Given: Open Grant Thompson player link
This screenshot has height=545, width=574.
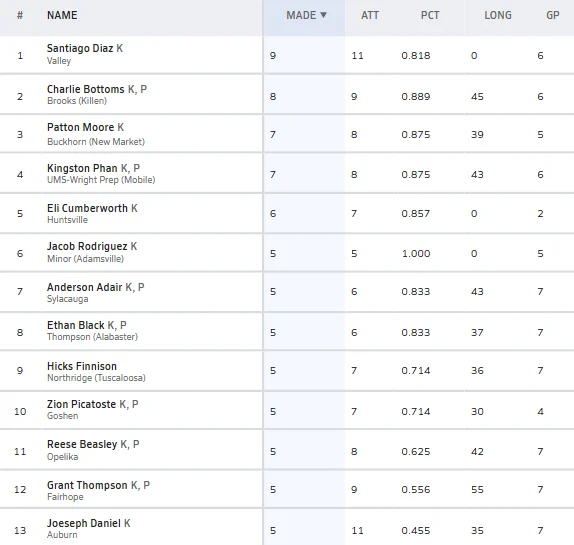Looking at the screenshot, I should [87, 485].
